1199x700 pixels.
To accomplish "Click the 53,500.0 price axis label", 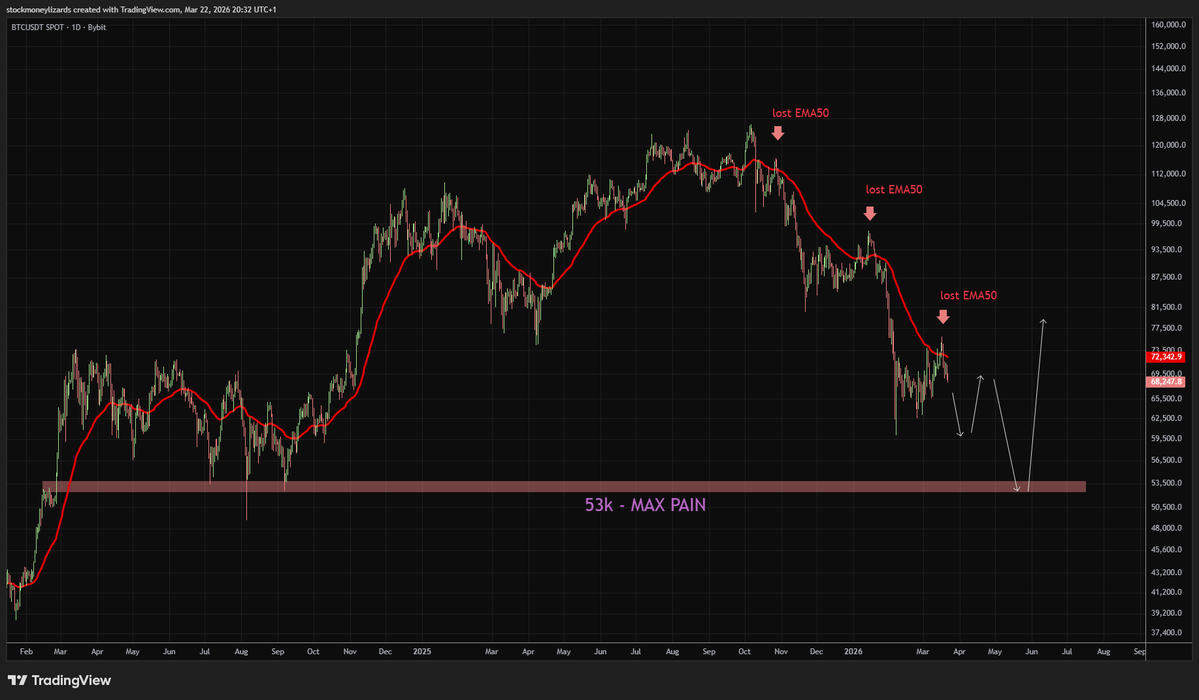I will coord(1168,483).
